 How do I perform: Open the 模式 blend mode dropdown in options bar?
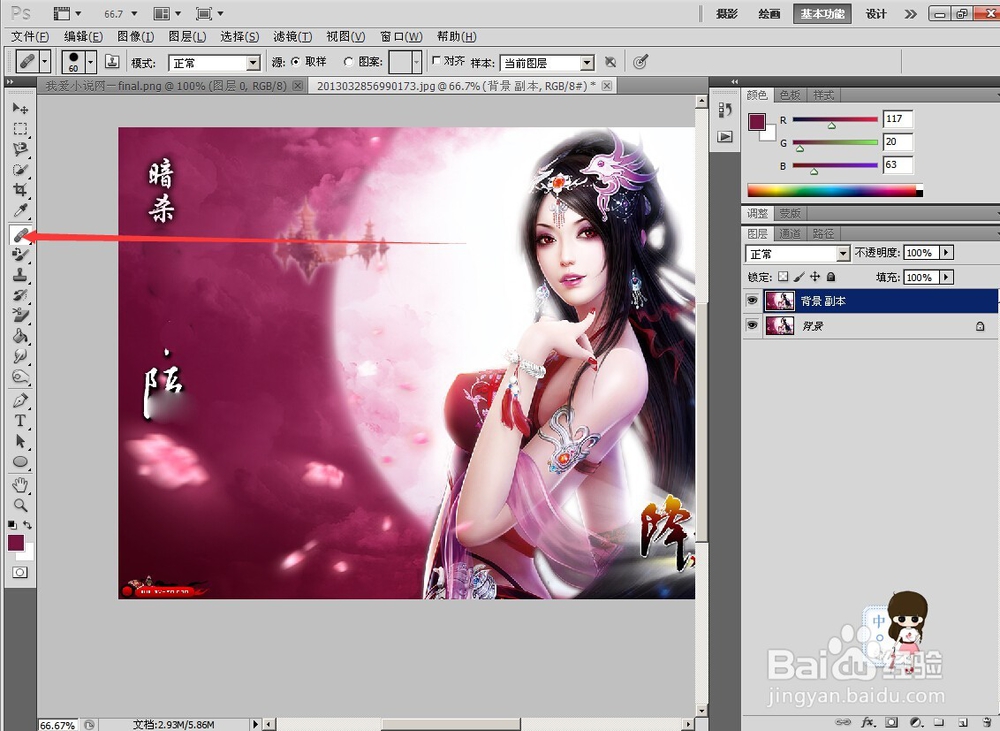[x=214, y=63]
